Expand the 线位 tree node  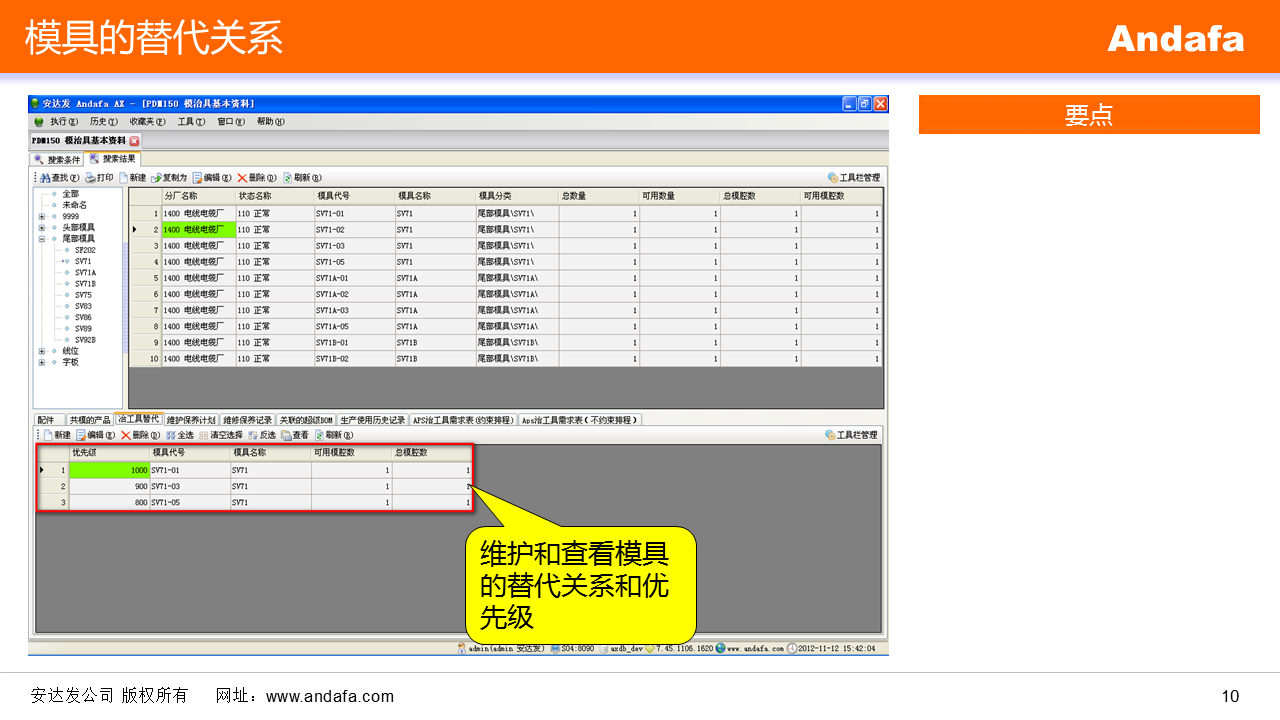(42, 351)
